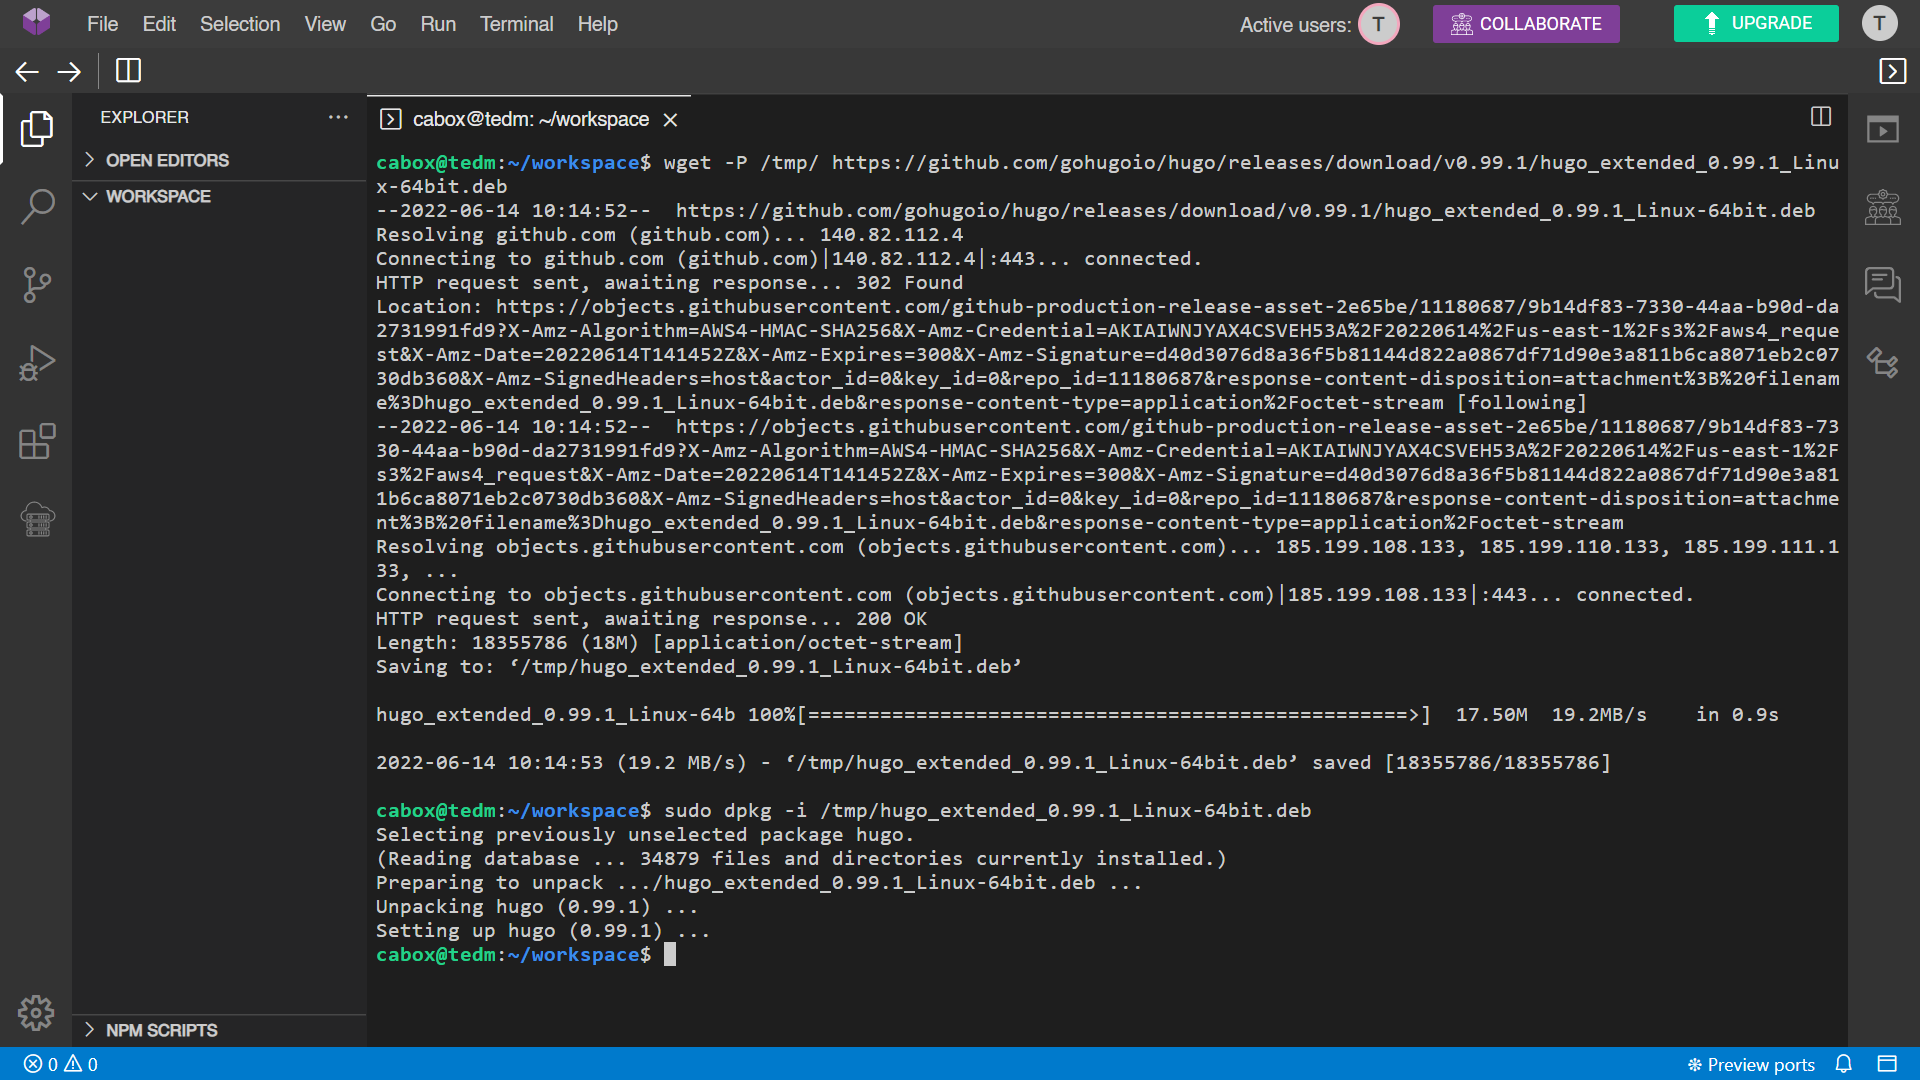Click the Upgrade button
Viewport: 1920px width, 1080px height.
tap(1755, 23)
